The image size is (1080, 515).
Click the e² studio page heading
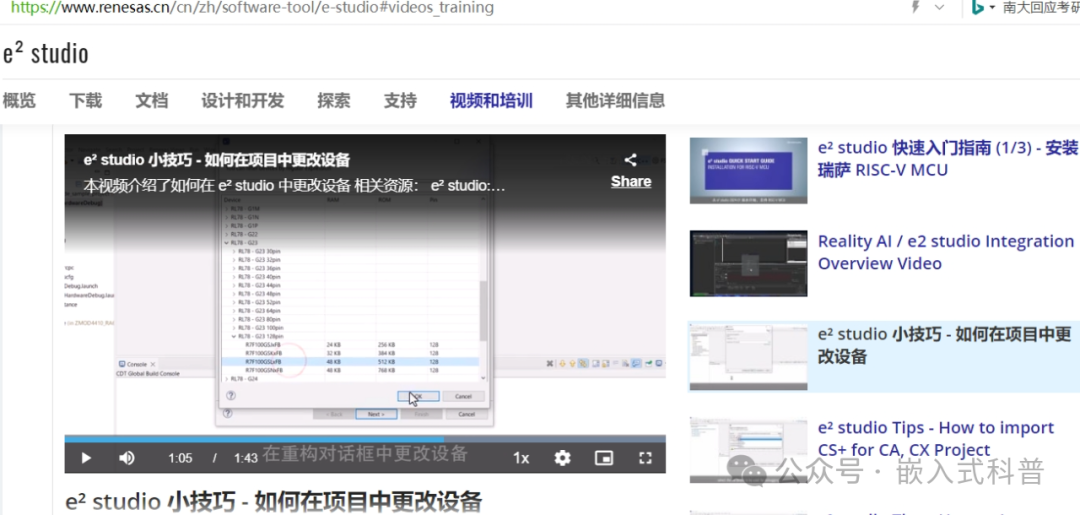tap(45, 54)
